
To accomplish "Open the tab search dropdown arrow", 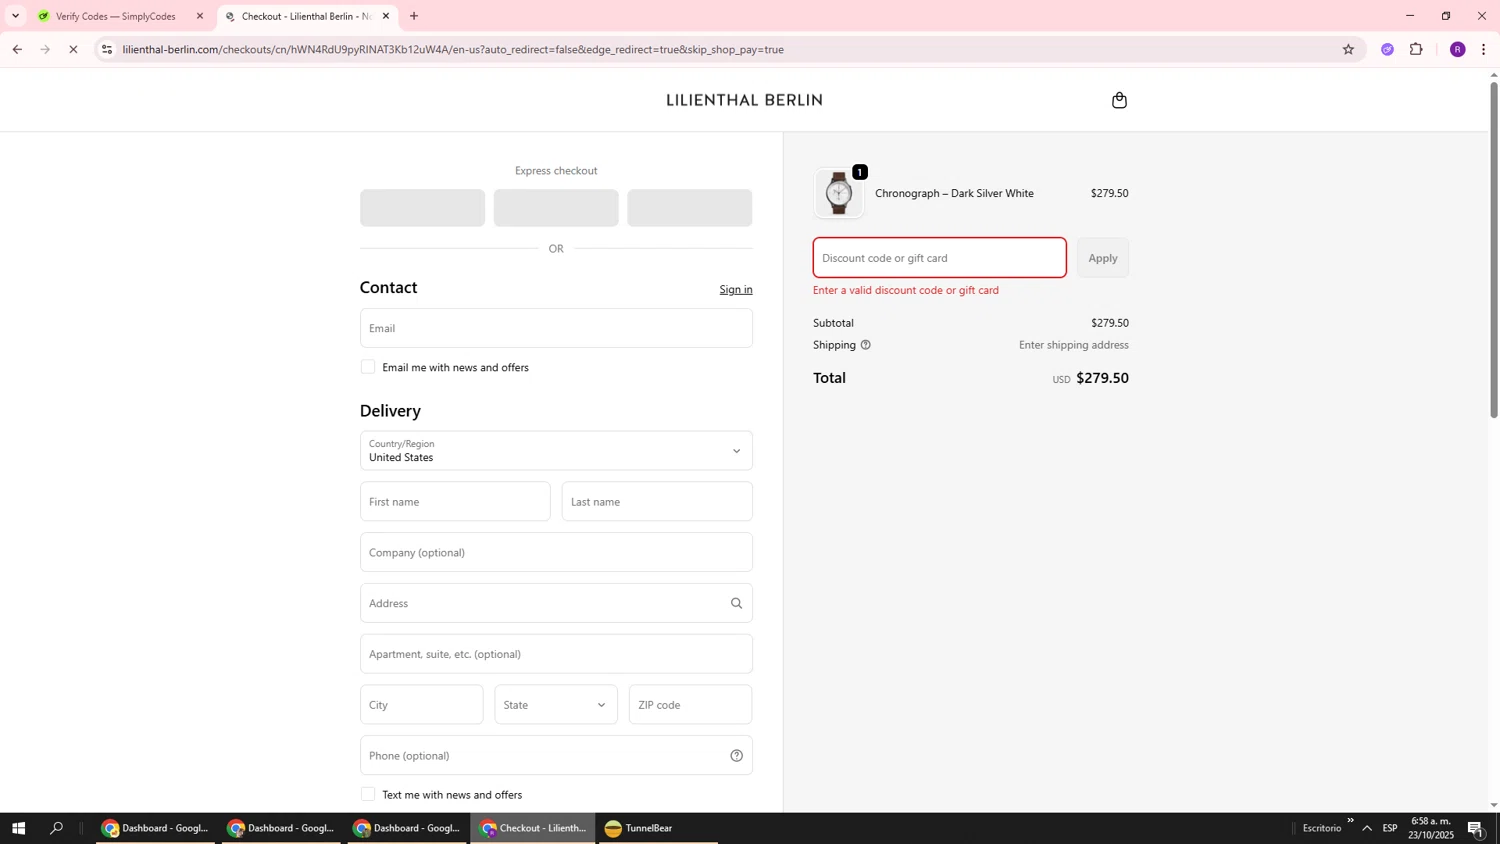I will point(15,16).
